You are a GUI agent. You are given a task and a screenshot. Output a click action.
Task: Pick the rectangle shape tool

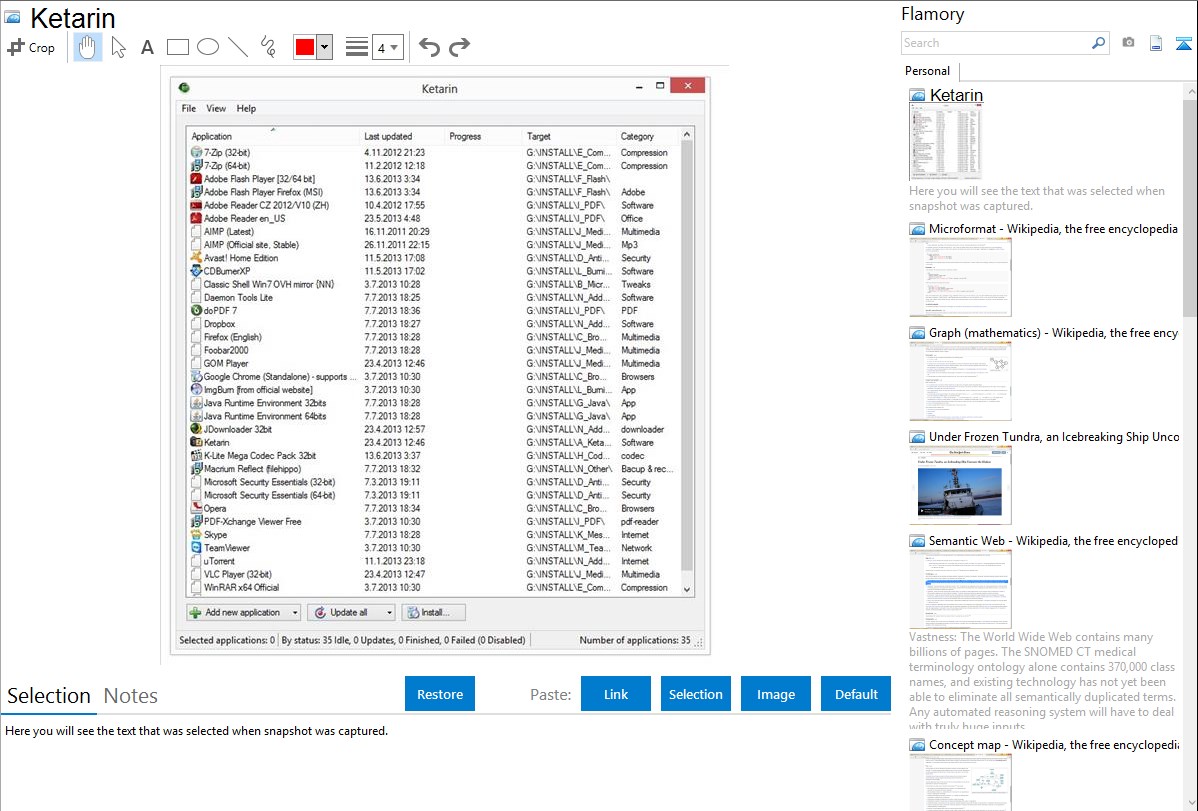click(178, 47)
